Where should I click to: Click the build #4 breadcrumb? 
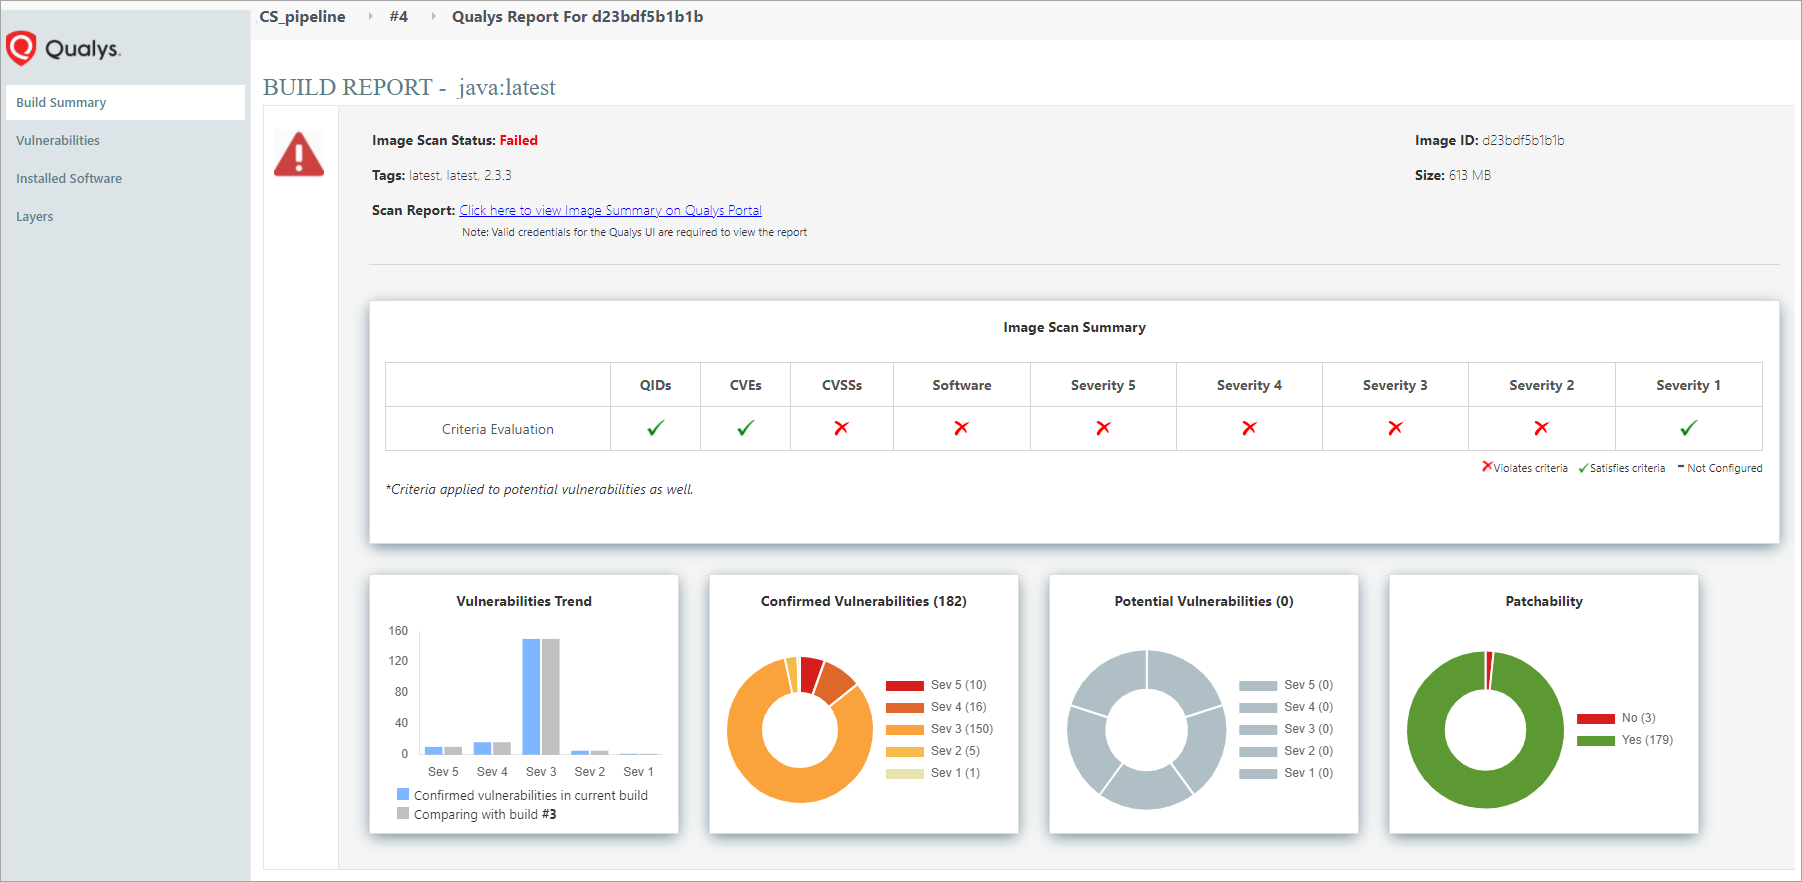coord(398,16)
